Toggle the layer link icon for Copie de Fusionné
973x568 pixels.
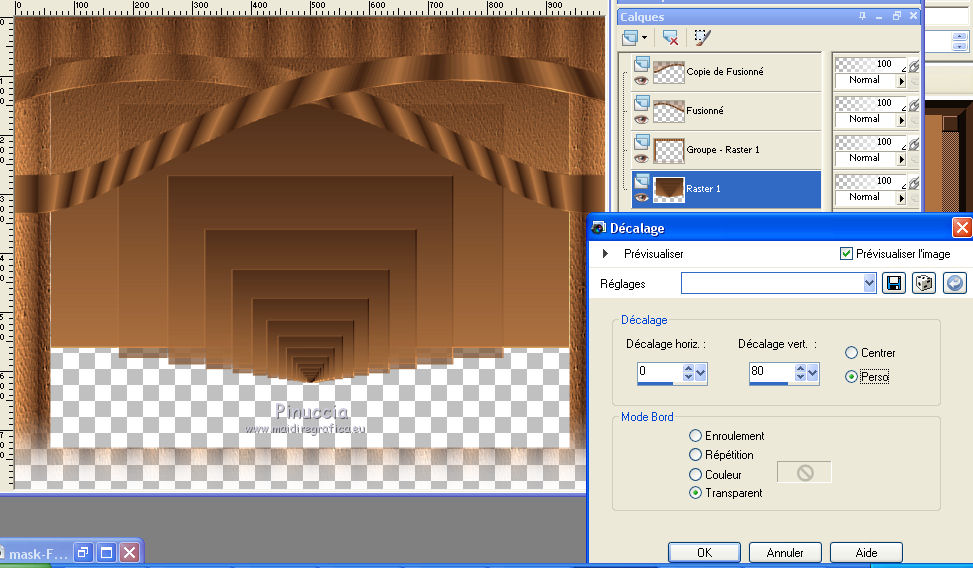tap(914, 67)
